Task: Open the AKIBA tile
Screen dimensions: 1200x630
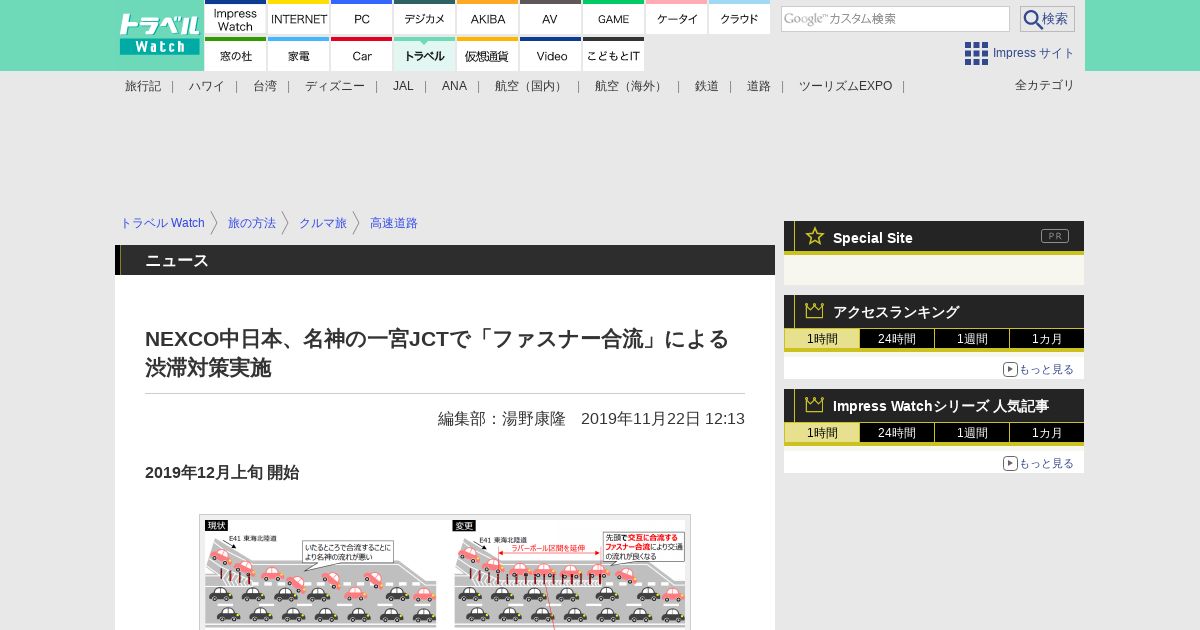Action: click(x=488, y=18)
